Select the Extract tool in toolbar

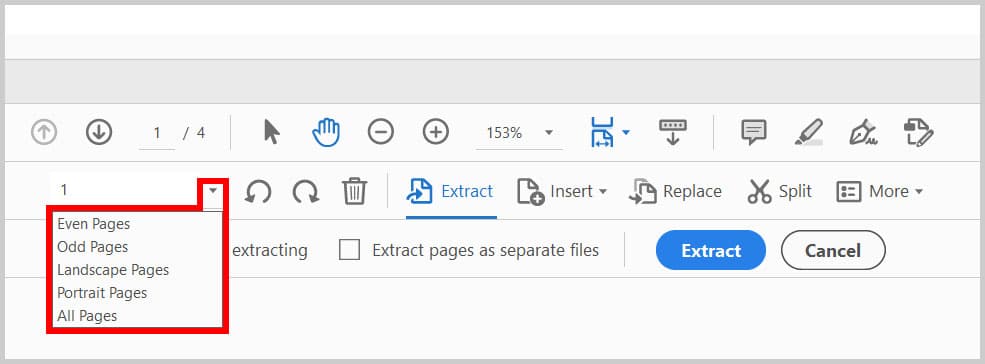click(x=450, y=191)
